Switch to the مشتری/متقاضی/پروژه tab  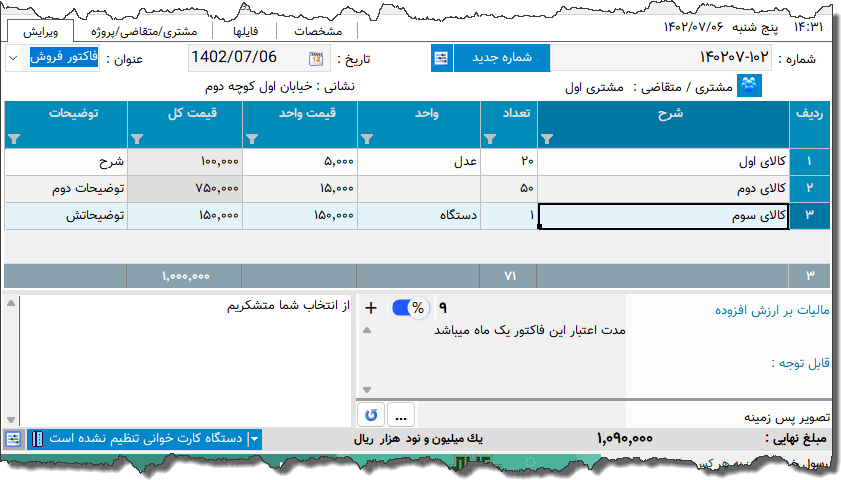point(144,32)
